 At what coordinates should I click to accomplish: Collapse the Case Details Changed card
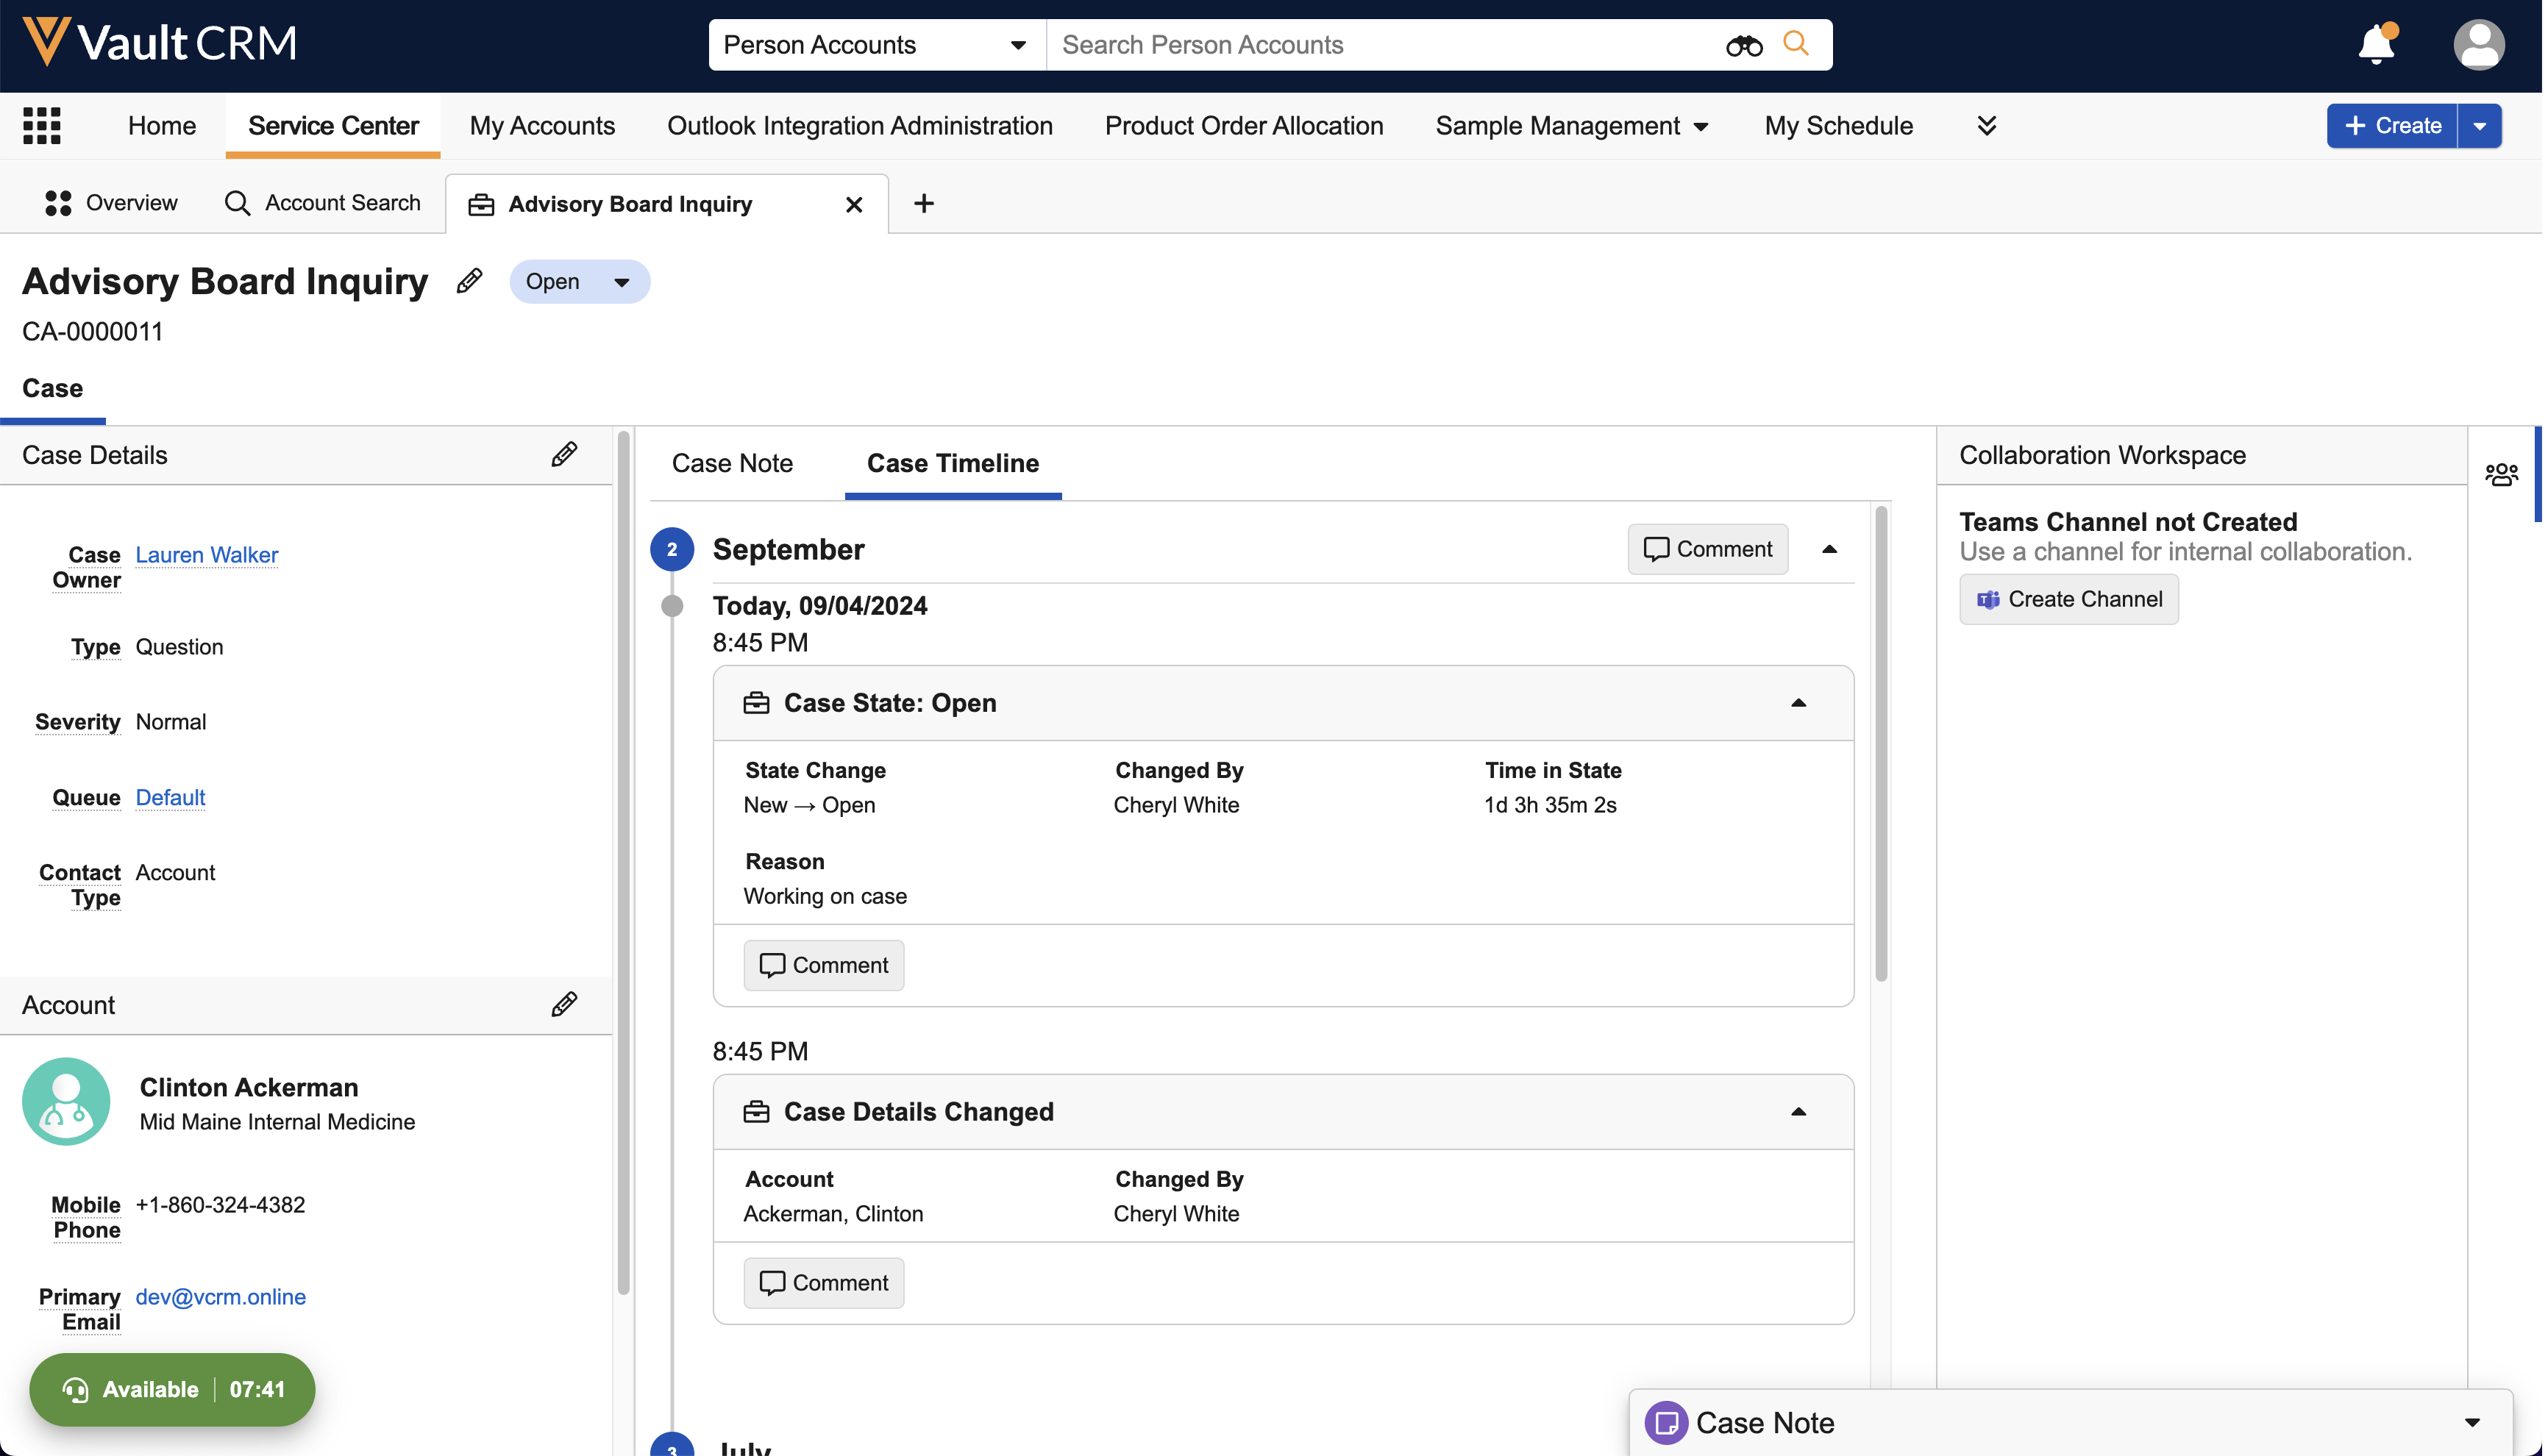point(1798,1112)
